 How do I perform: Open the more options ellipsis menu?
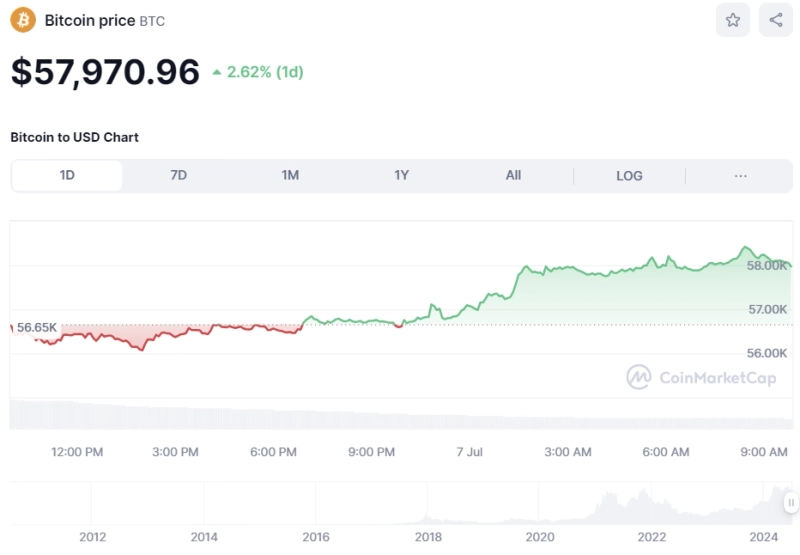pos(740,176)
